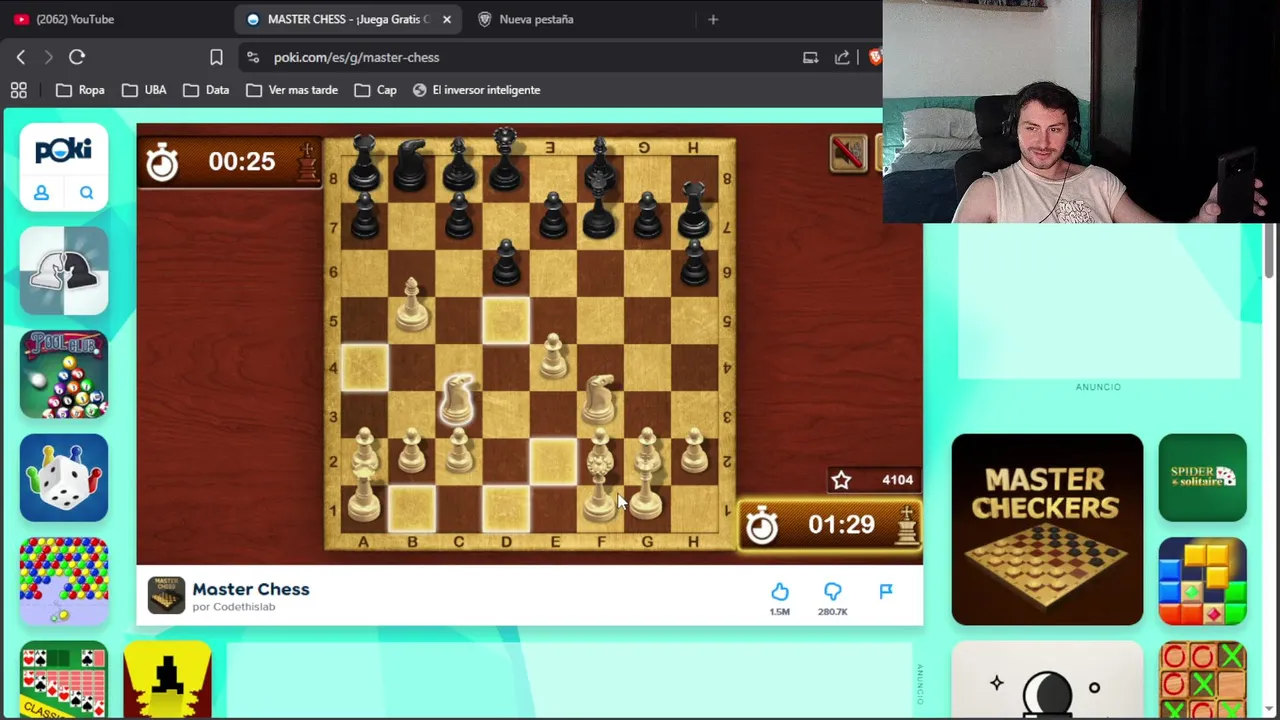
Task: Click the address bar URL
Action: [356, 57]
